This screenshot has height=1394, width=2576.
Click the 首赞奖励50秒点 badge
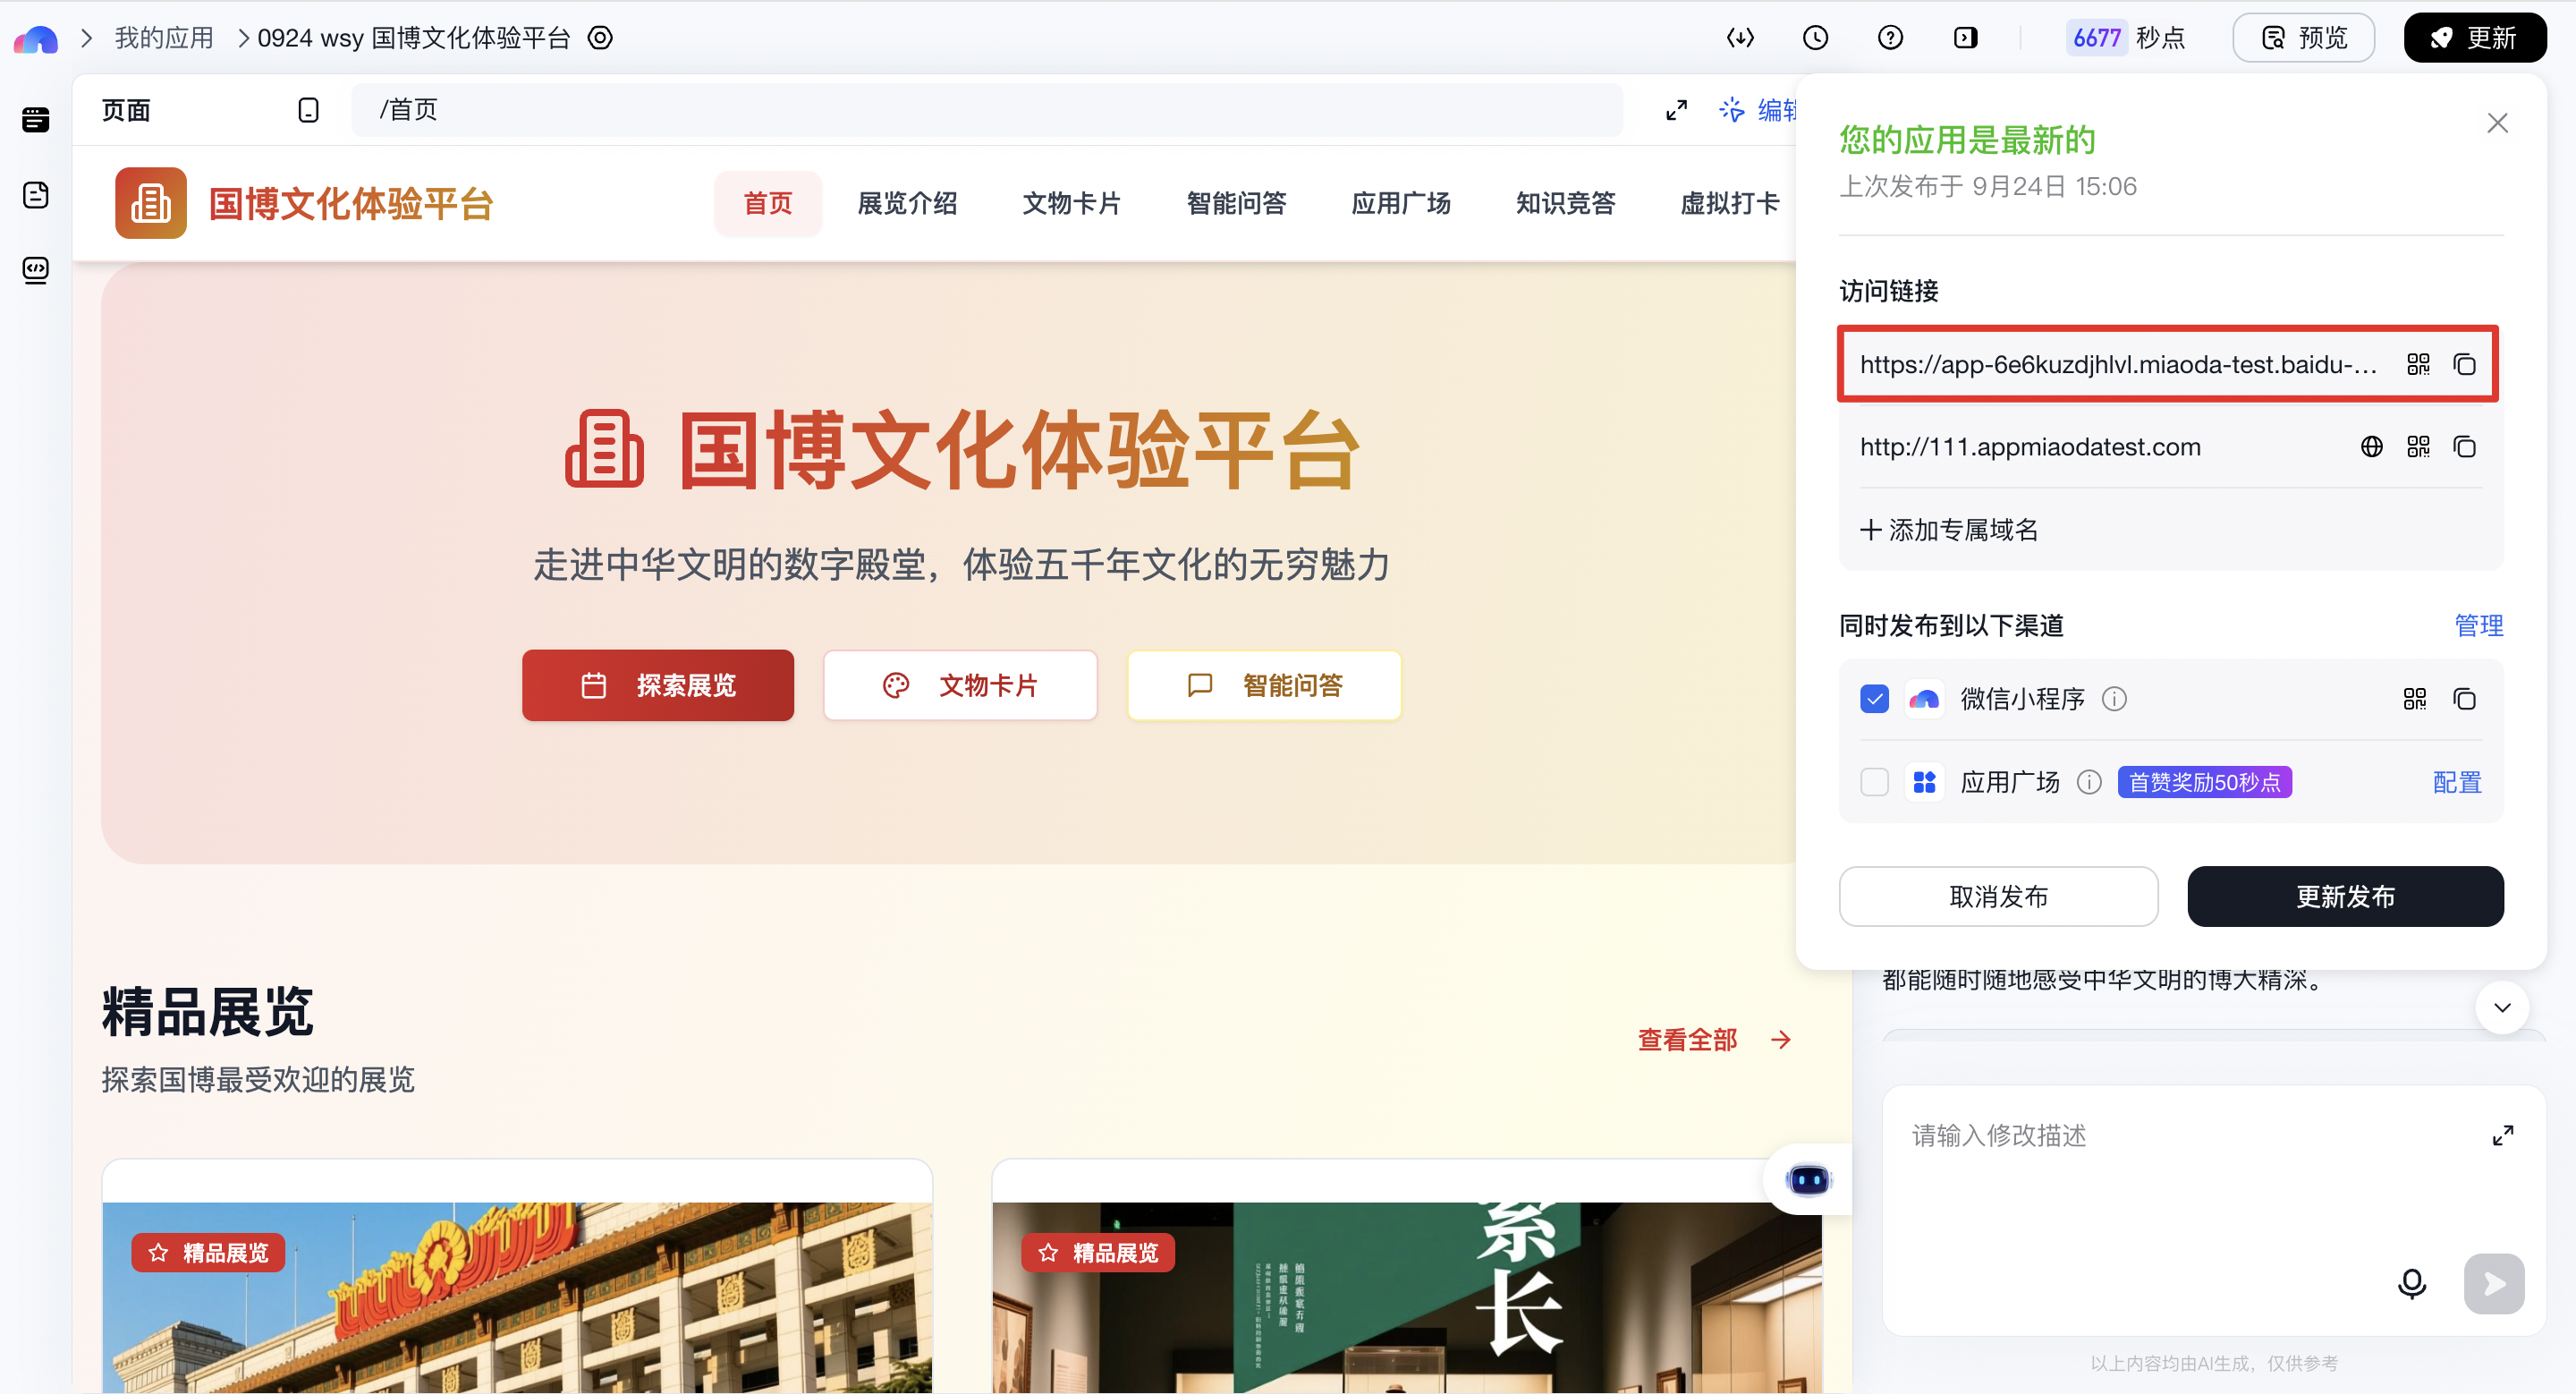tap(2204, 782)
